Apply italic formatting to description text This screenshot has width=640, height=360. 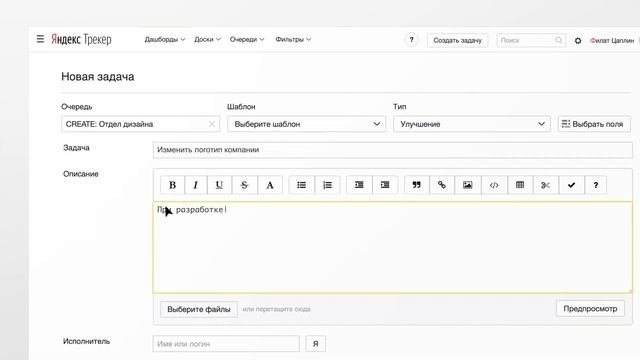(196, 185)
